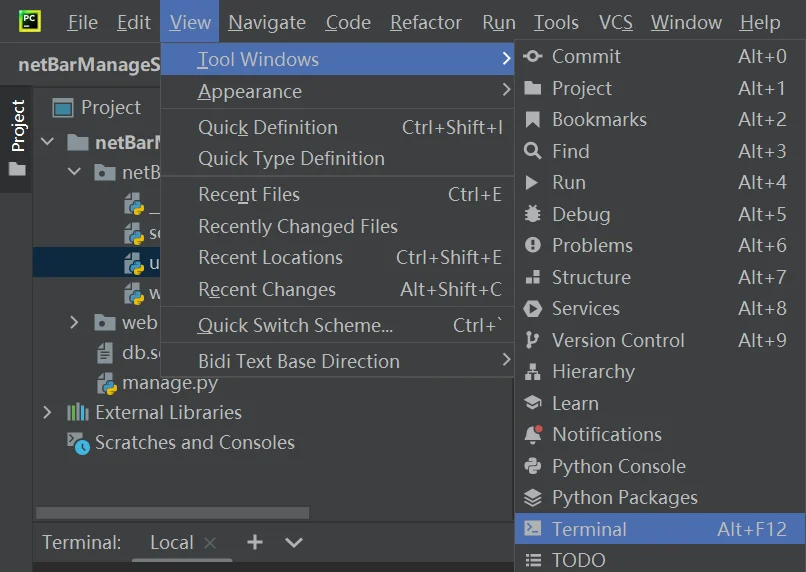806x572 pixels.
Task: Choose Quick Definition menu entry
Action: pos(337,127)
